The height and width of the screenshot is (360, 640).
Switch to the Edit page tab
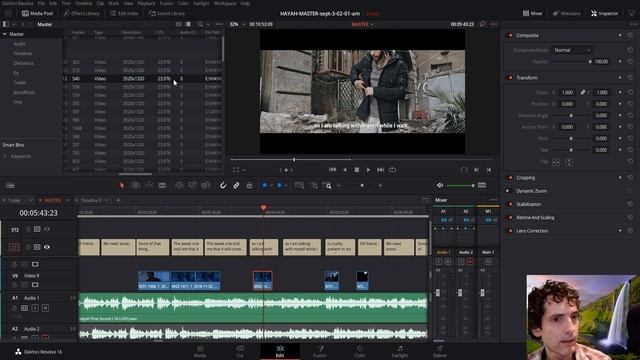280,351
